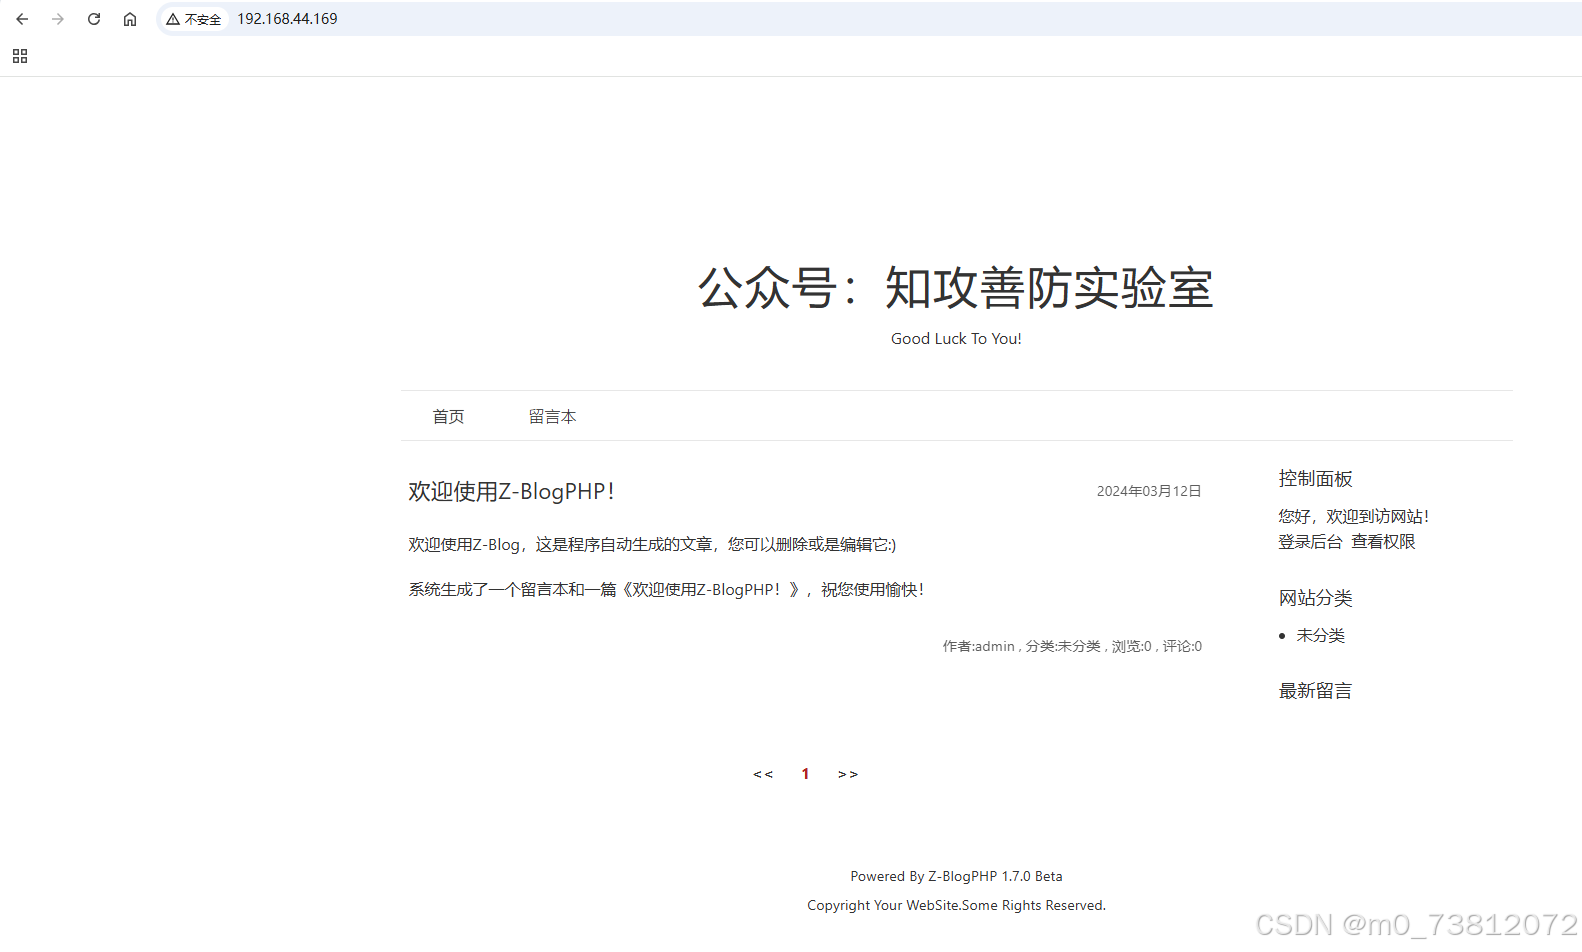Open the 首页 navigation item
Screen dimensions: 1582x952
tap(448, 416)
